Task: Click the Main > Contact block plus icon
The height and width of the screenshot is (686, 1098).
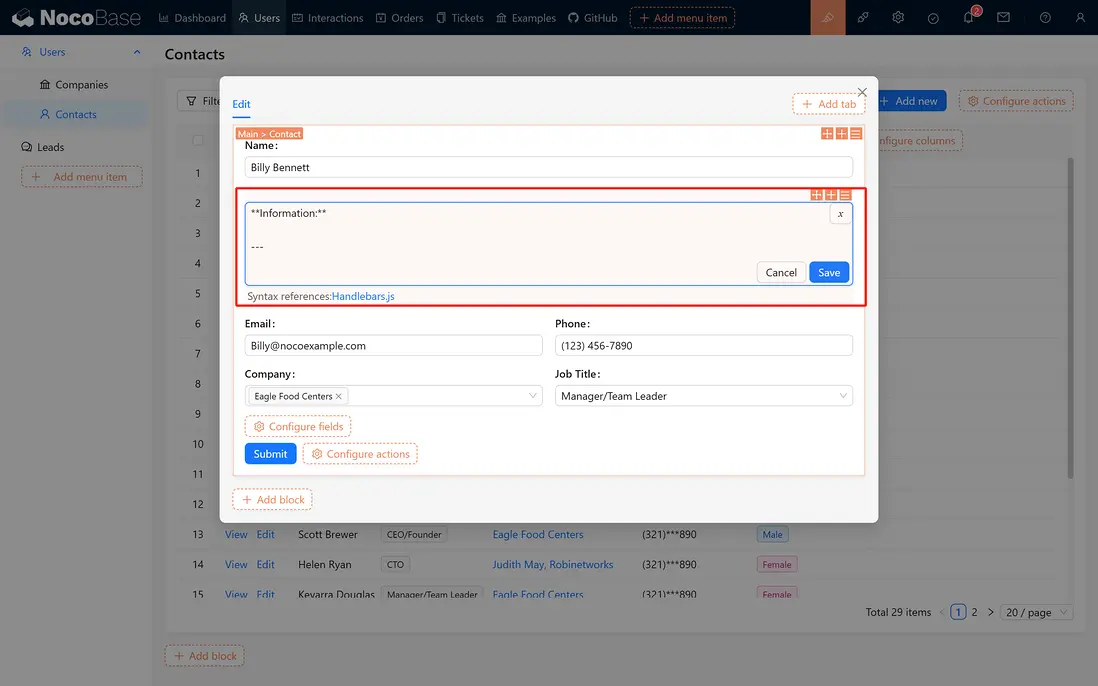Action: [x=842, y=133]
